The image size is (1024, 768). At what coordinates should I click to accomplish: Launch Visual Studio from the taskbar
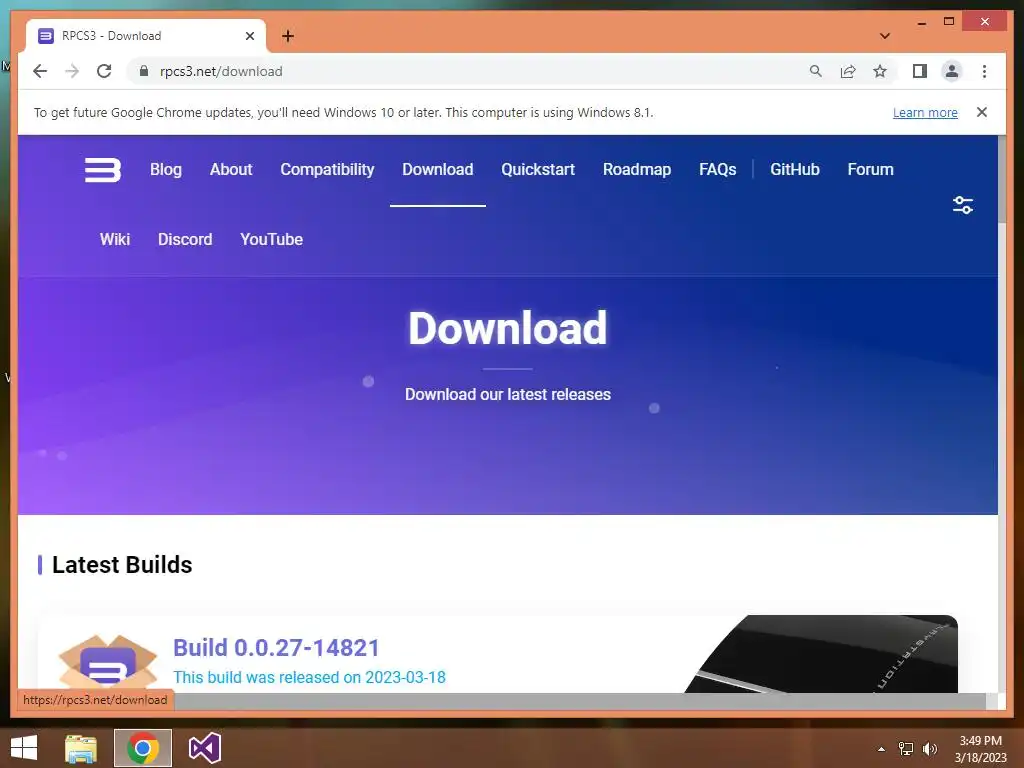coord(204,748)
